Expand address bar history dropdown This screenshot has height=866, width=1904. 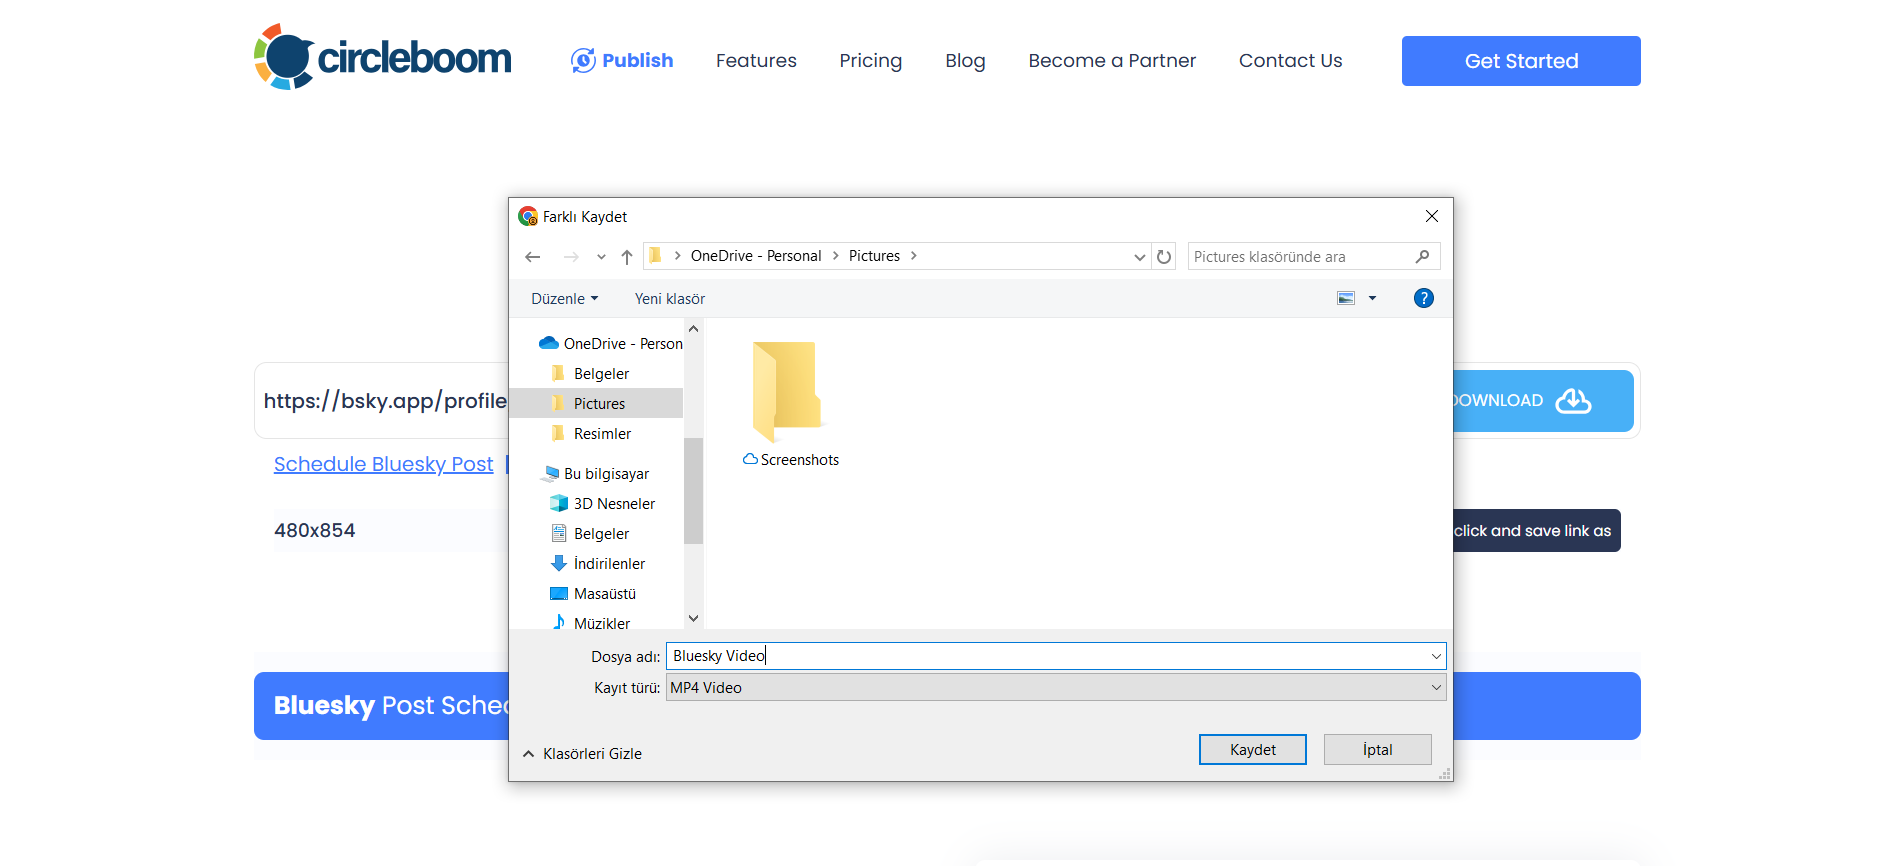tap(1139, 257)
